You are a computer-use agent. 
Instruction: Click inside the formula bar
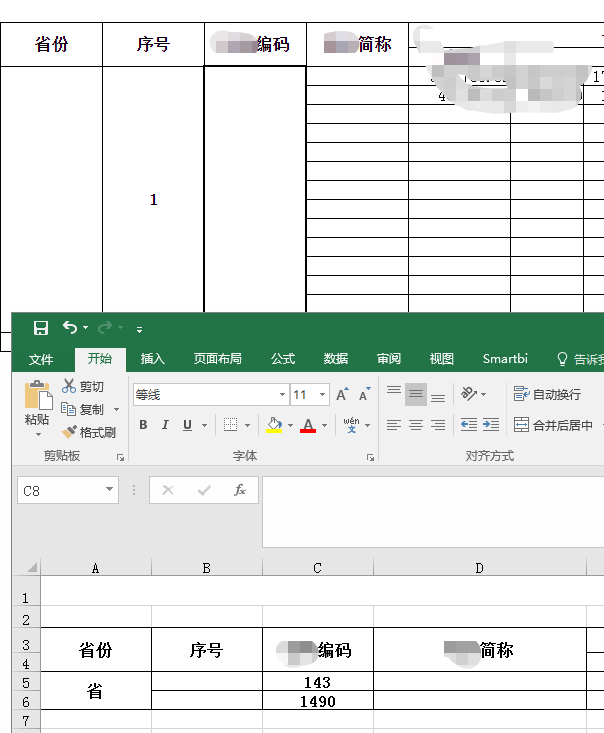pyautogui.click(x=433, y=512)
